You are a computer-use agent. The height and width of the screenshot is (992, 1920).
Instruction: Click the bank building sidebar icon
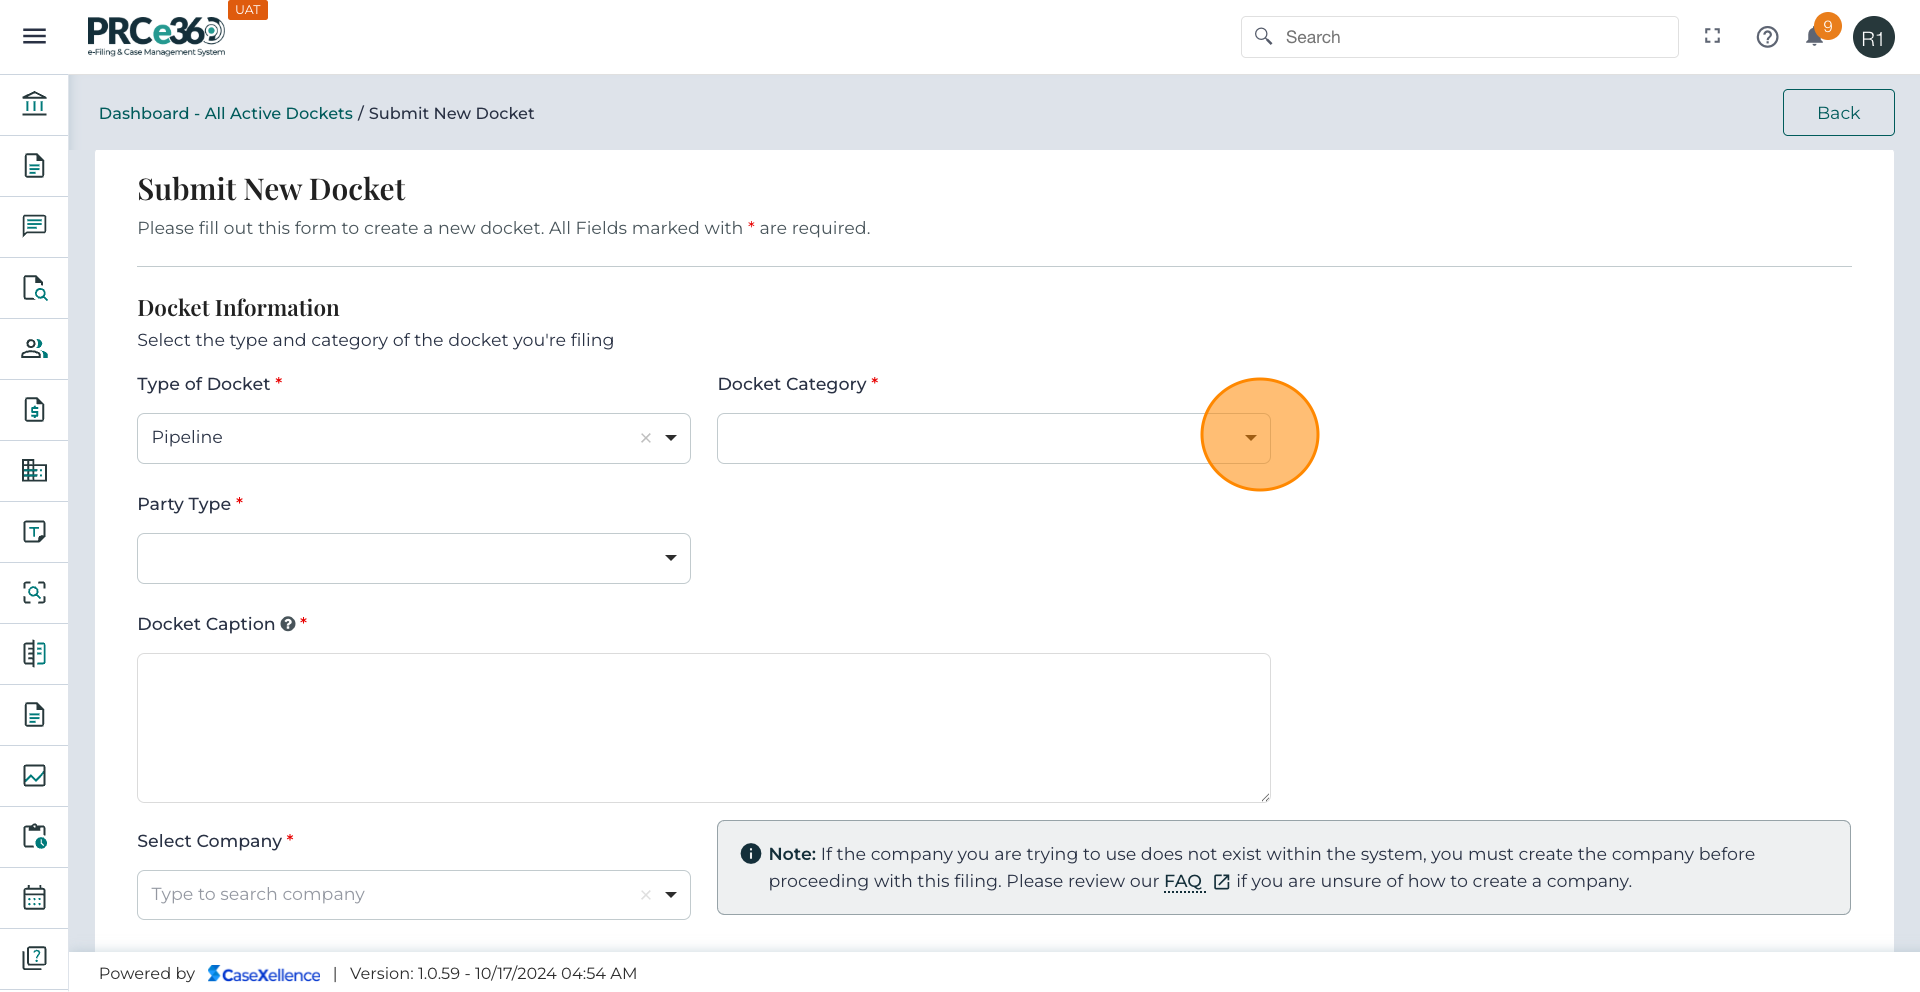(34, 104)
